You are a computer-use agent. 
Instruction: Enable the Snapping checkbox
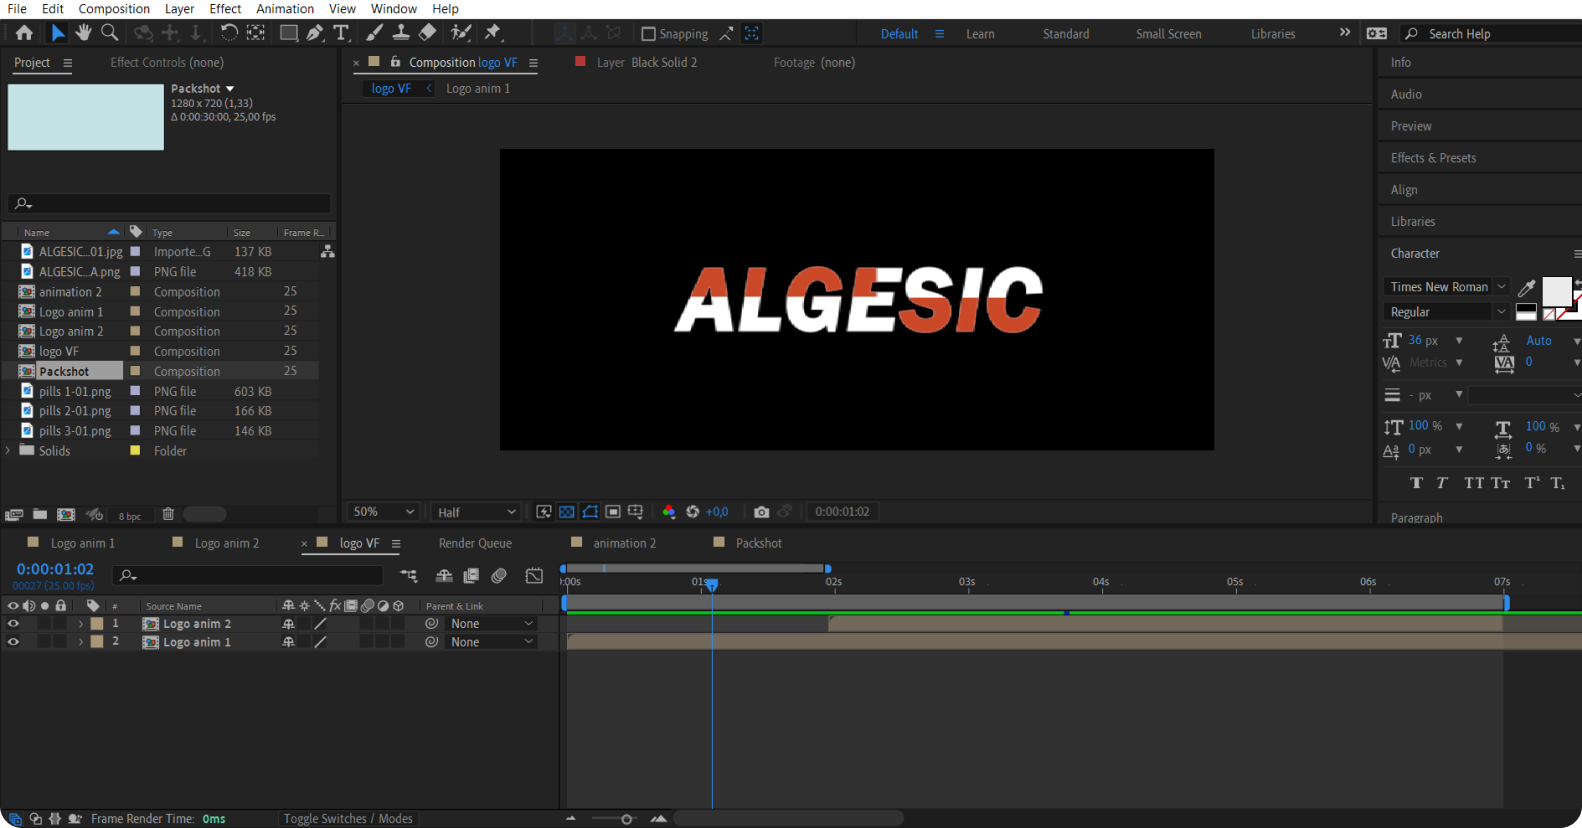[x=648, y=34]
